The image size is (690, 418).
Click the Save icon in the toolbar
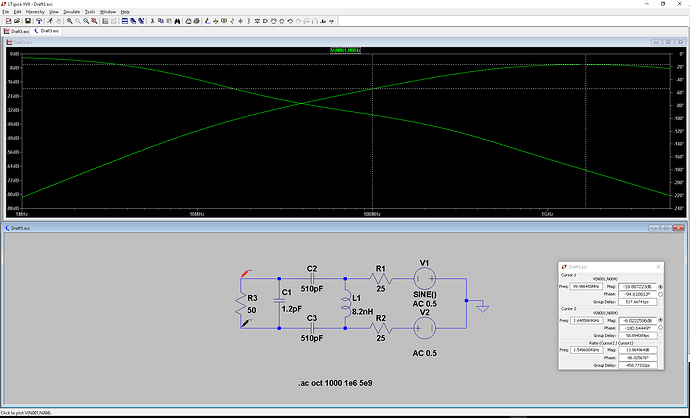[28, 19]
